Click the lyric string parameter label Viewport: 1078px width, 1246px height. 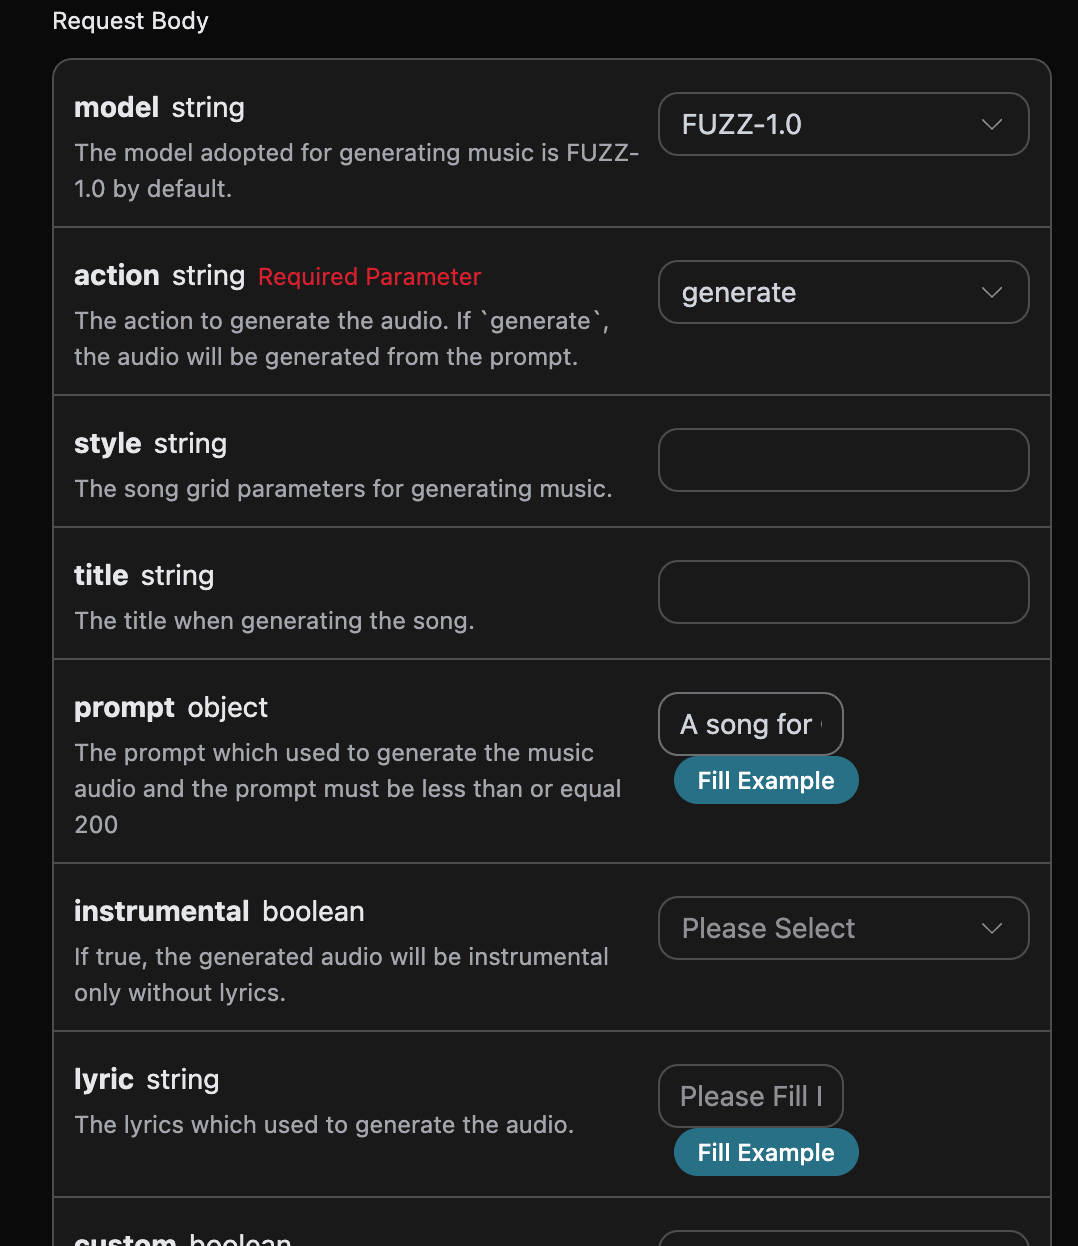pyautogui.click(x=146, y=1079)
